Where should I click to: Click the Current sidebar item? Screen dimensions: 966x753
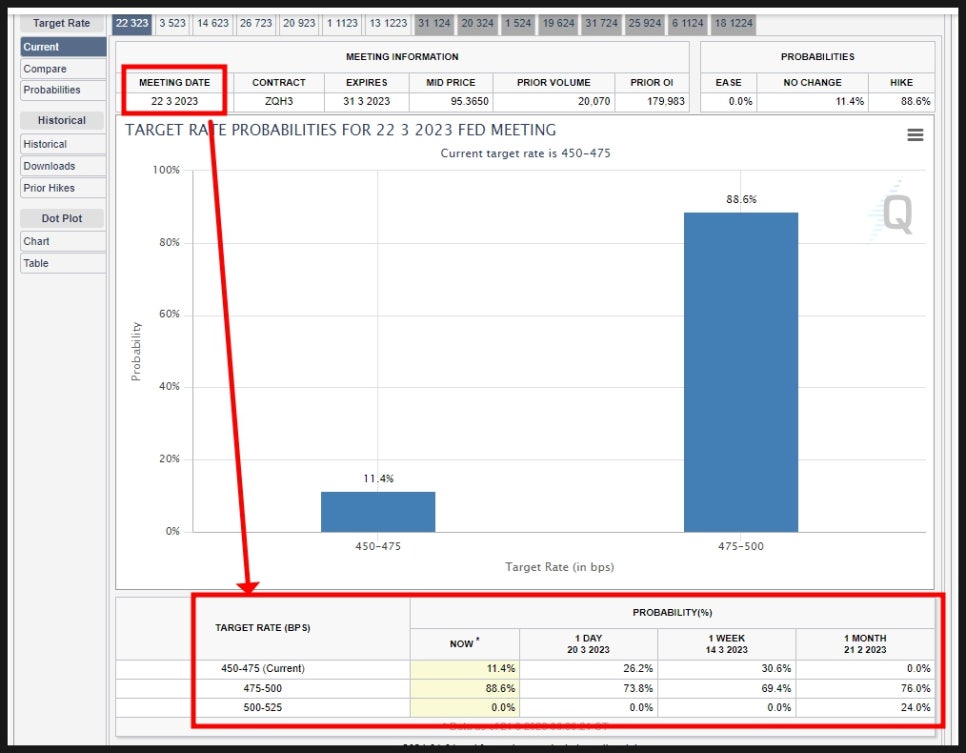click(63, 47)
